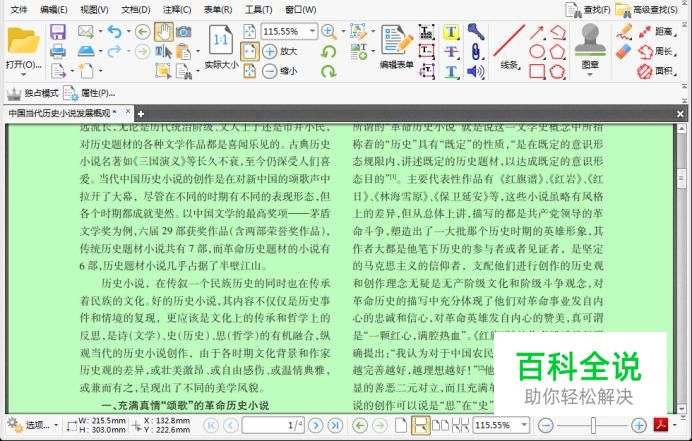Toggle Fit Width in the ribbon
692x441 pixels.
[249, 52]
